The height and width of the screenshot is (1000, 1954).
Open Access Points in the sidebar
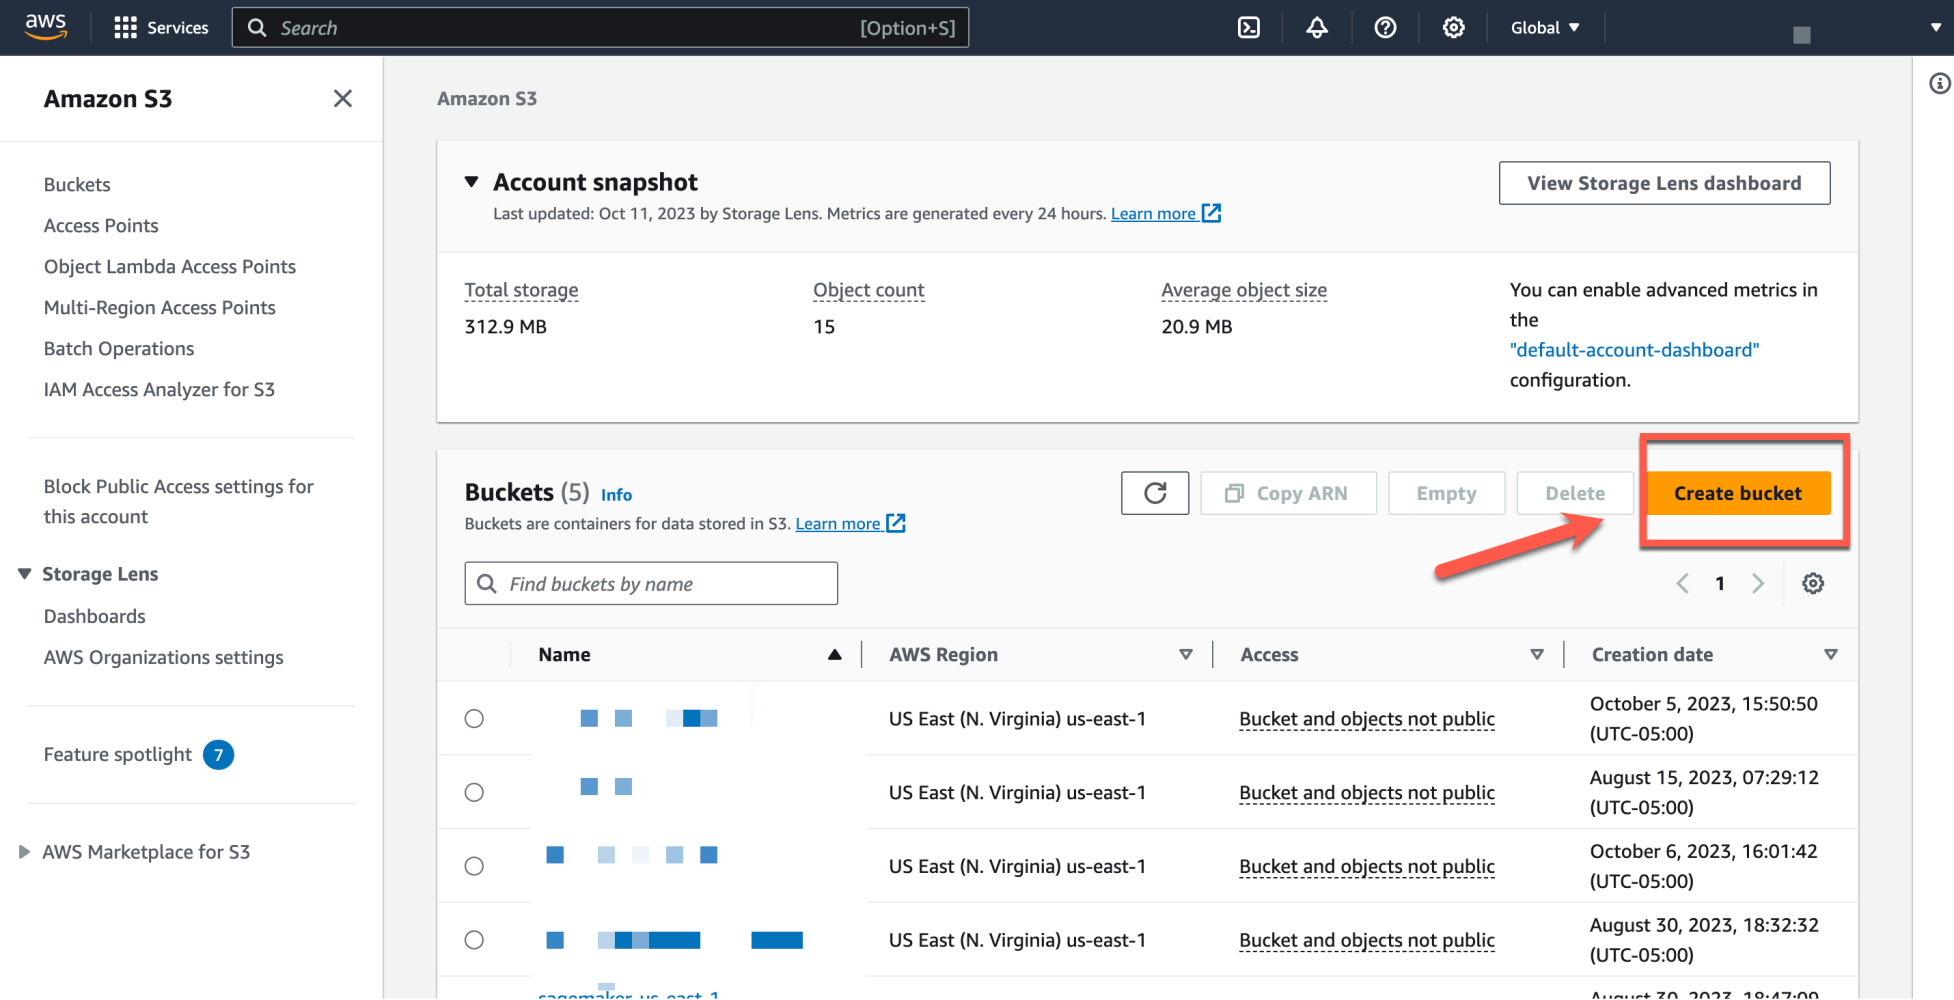pos(101,226)
